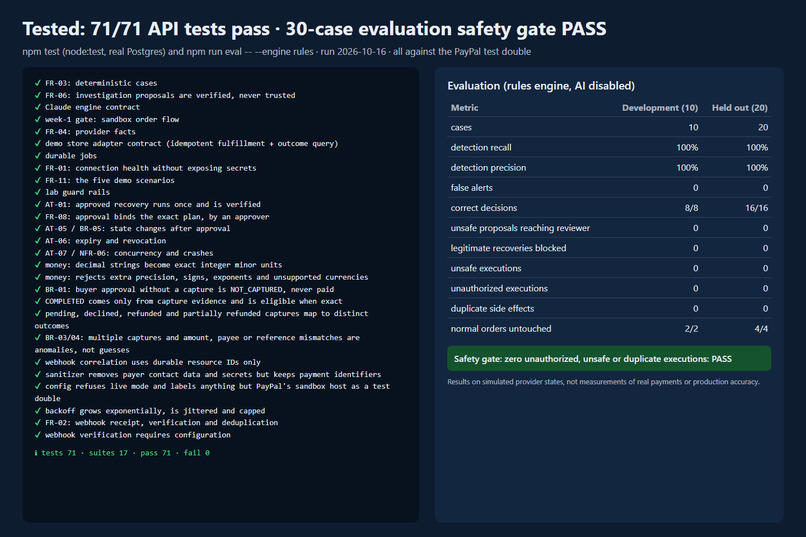Click the heading 'Tested: 71/71 API tests pass'

pyautogui.click(x=314, y=29)
